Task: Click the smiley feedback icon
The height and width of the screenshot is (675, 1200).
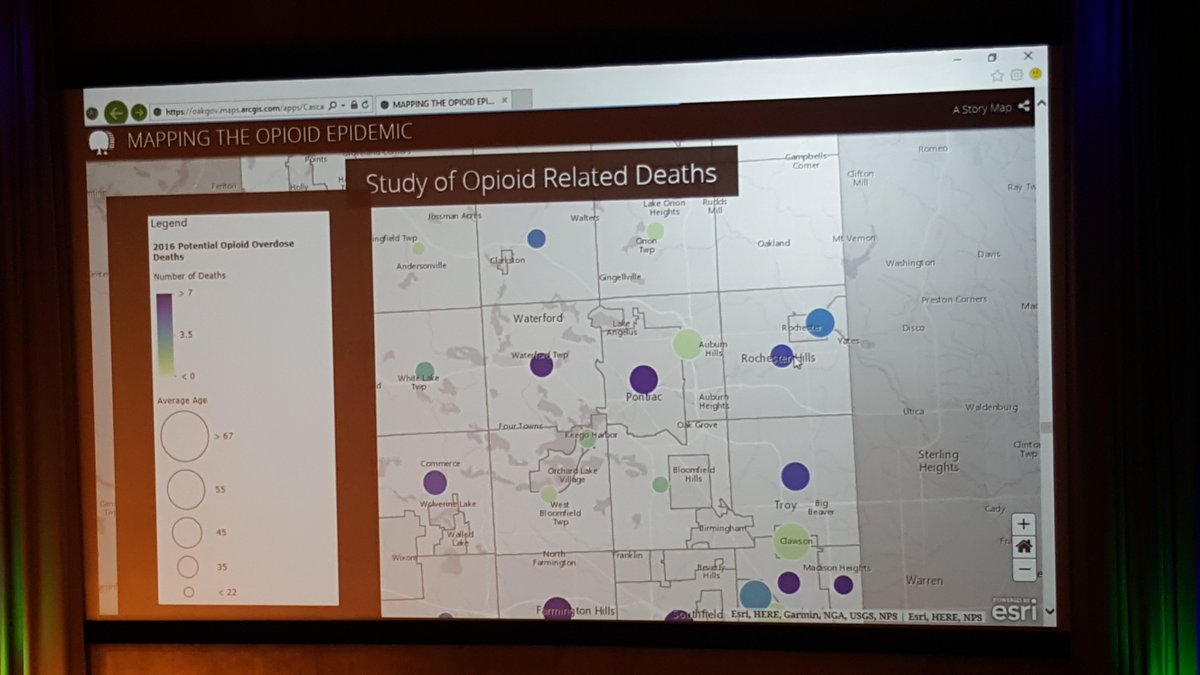Action: click(x=1036, y=74)
